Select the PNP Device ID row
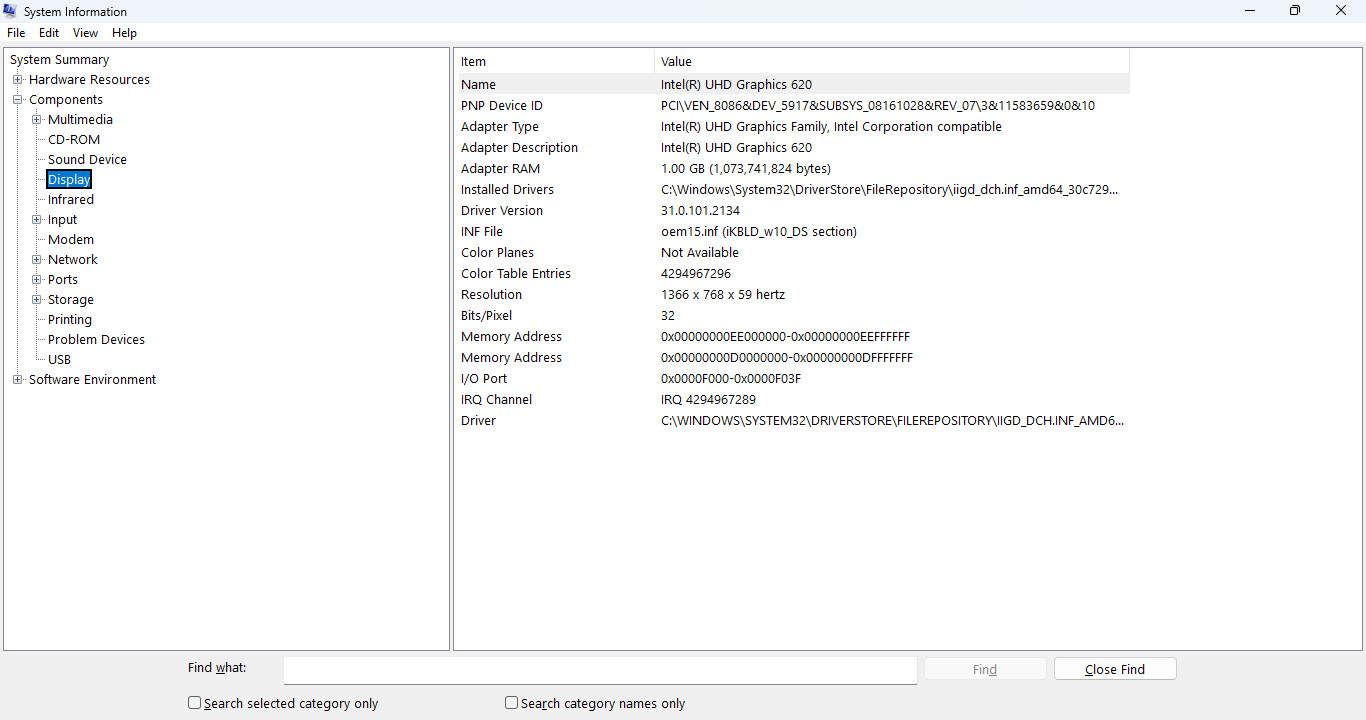Image resolution: width=1366 pixels, height=720 pixels. coord(793,106)
